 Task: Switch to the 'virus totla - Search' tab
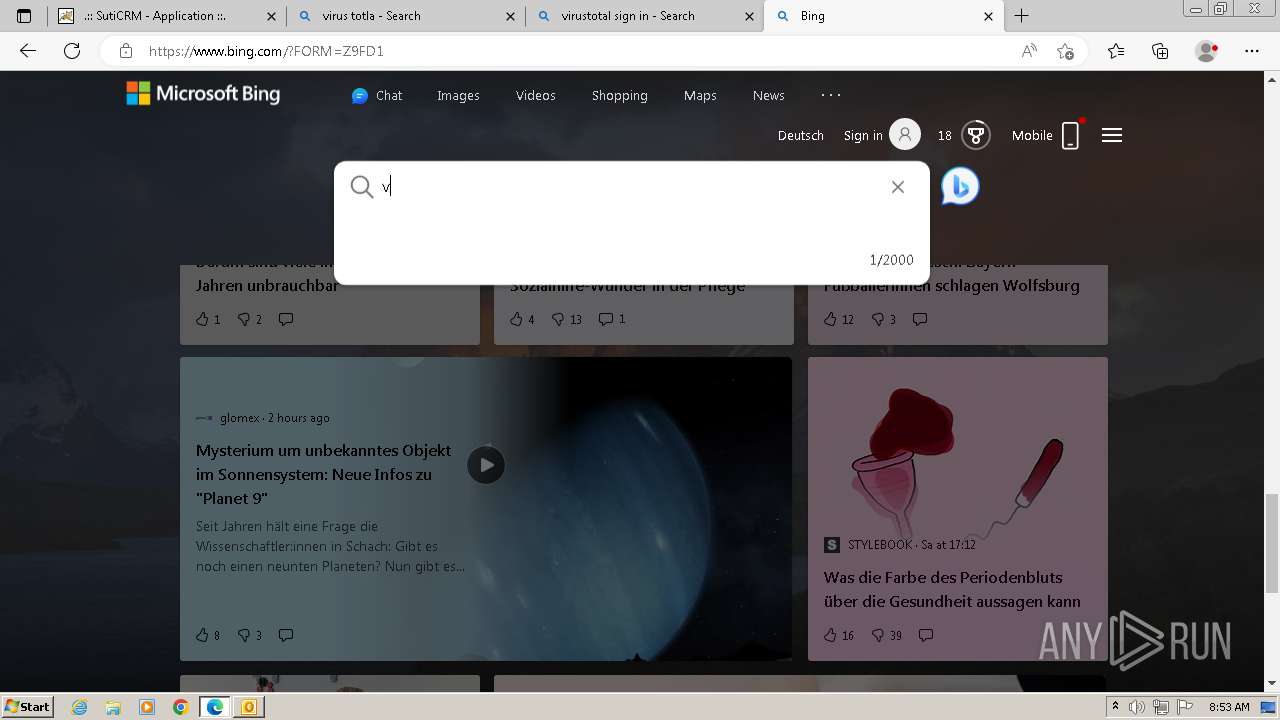405,16
